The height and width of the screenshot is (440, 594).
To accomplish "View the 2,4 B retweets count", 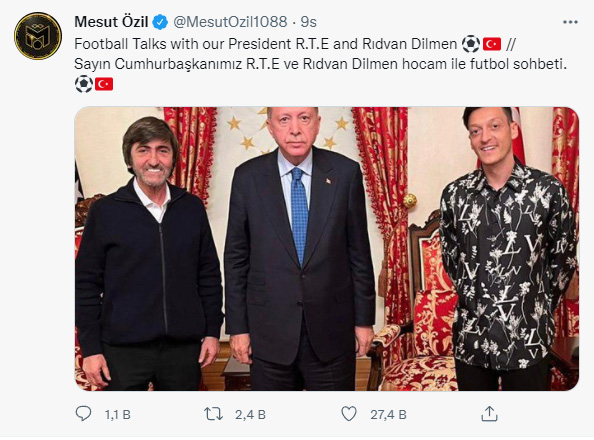I will tap(250, 415).
